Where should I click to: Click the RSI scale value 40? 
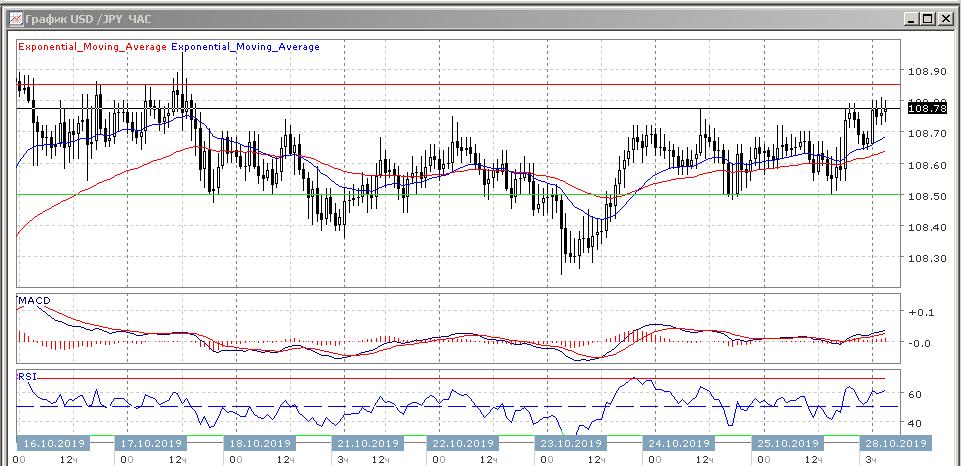(x=914, y=423)
